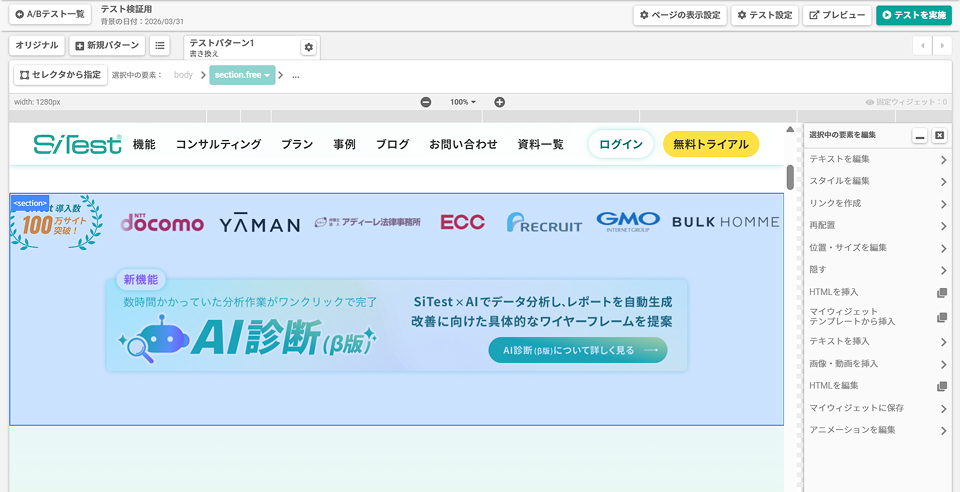Expand 位置・サイズを編集 option
Viewport: 960px width, 492px height.
879,248
